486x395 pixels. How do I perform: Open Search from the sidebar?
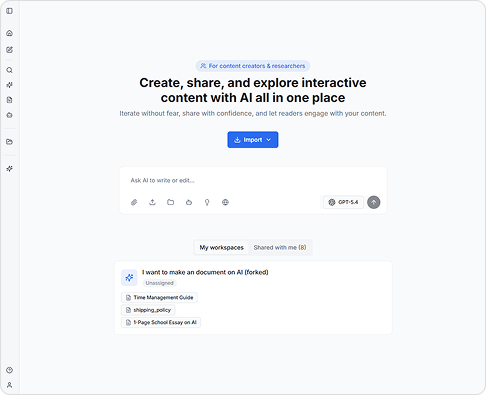pyautogui.click(x=9, y=70)
